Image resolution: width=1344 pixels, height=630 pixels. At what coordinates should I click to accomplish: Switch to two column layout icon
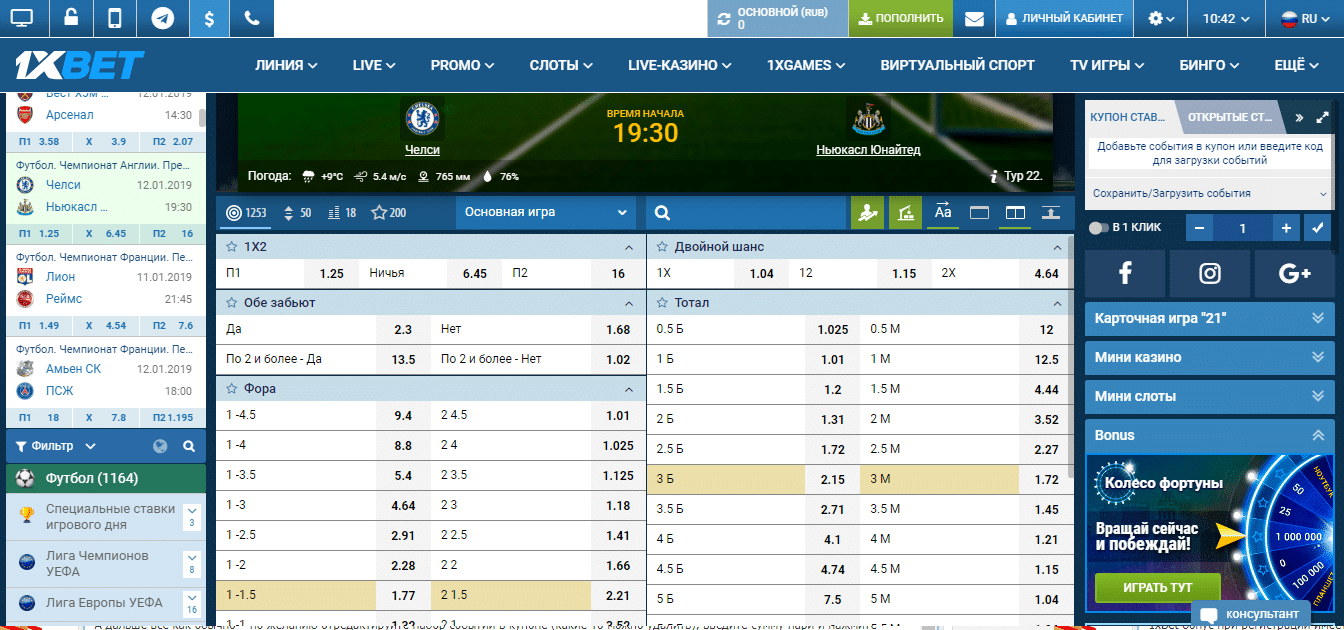point(1015,212)
